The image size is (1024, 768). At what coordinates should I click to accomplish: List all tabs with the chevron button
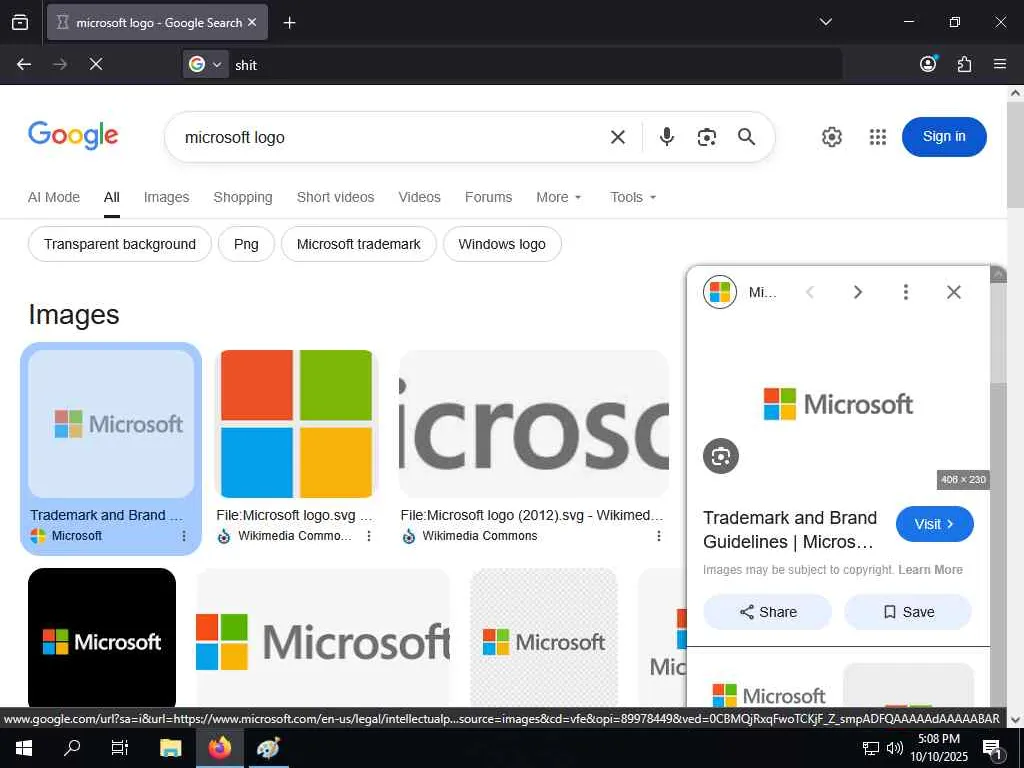[x=825, y=22]
